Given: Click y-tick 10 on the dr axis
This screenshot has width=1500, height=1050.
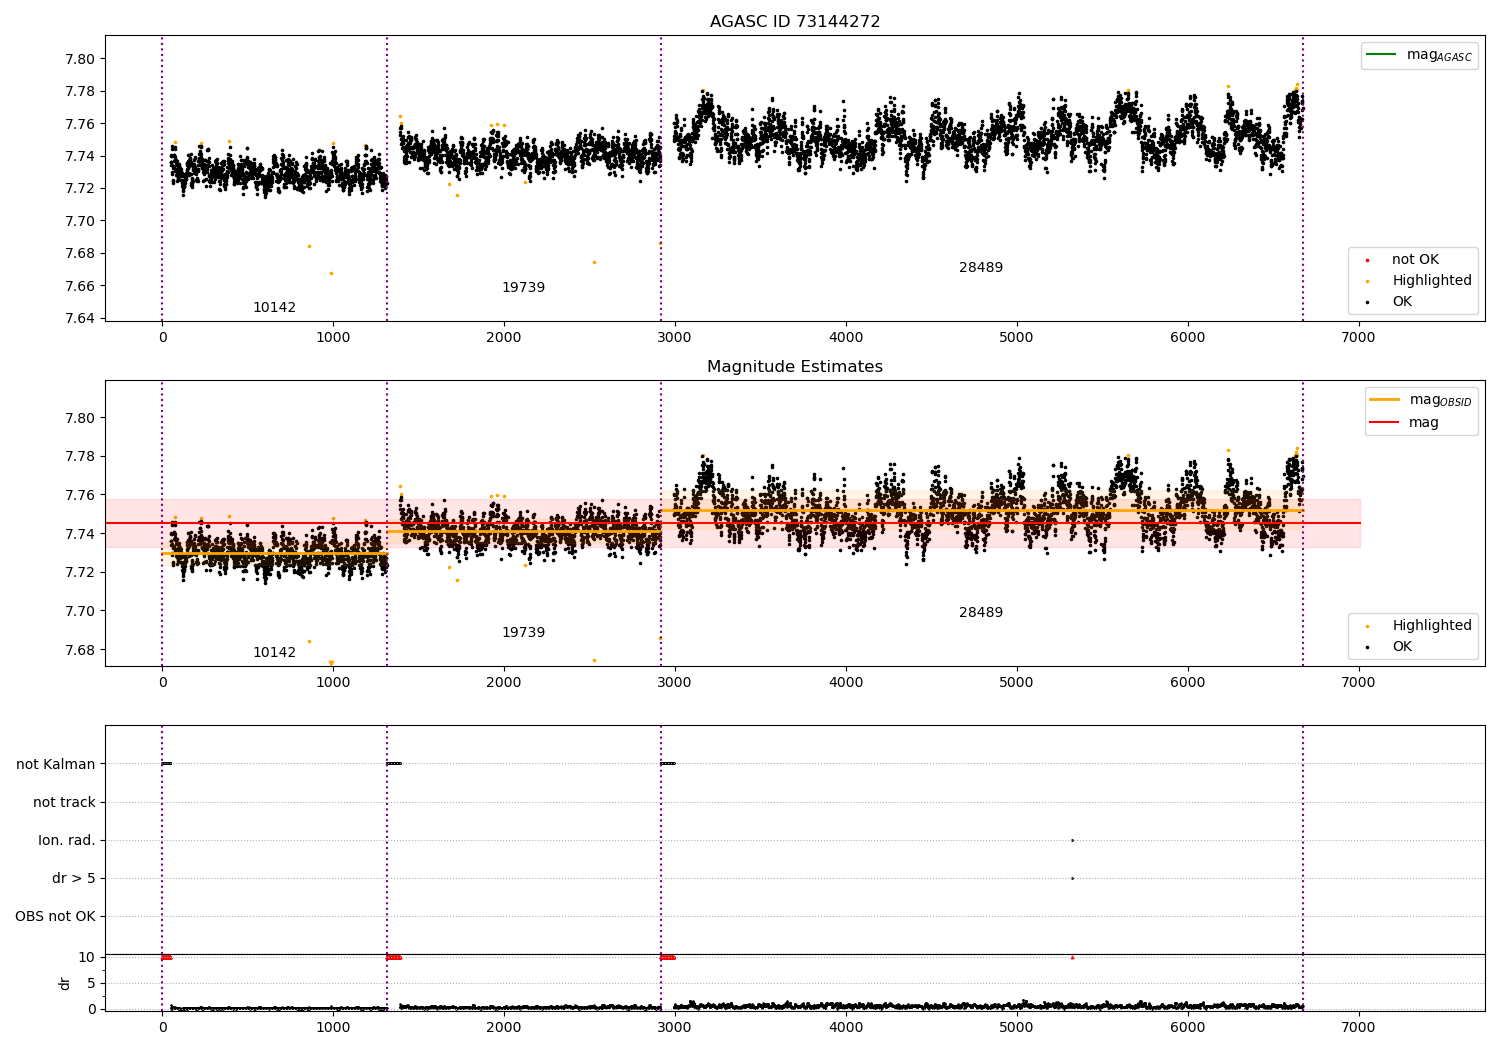Looking at the screenshot, I should pos(87,957).
